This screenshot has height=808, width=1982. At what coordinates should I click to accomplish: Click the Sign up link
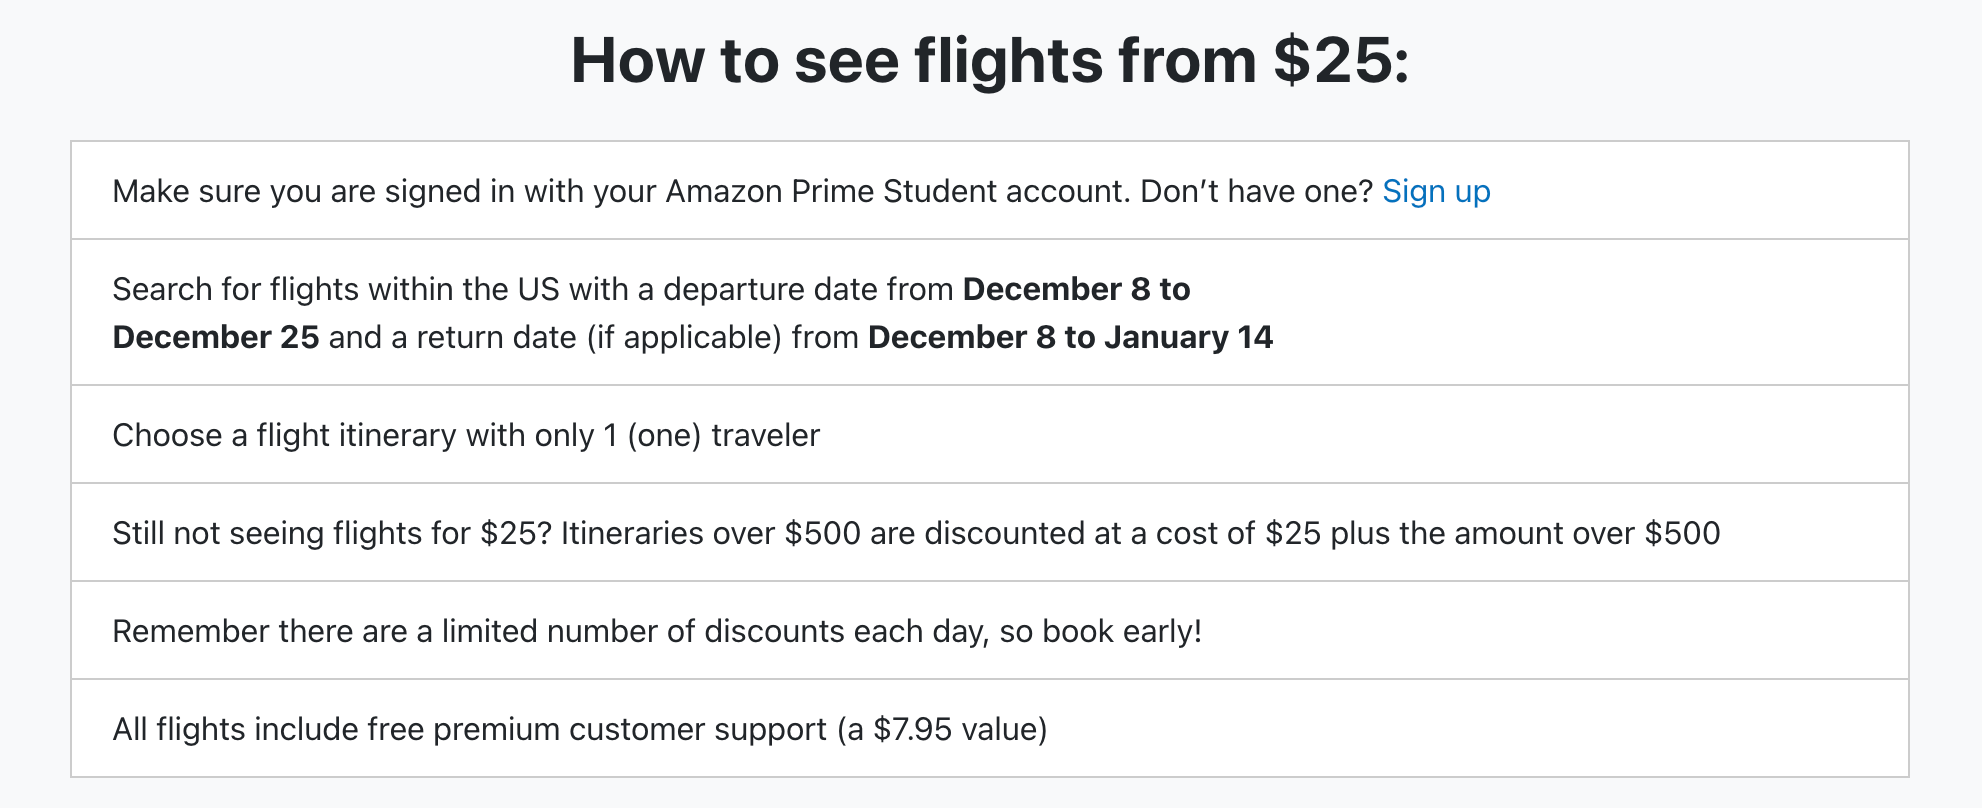point(1435,191)
